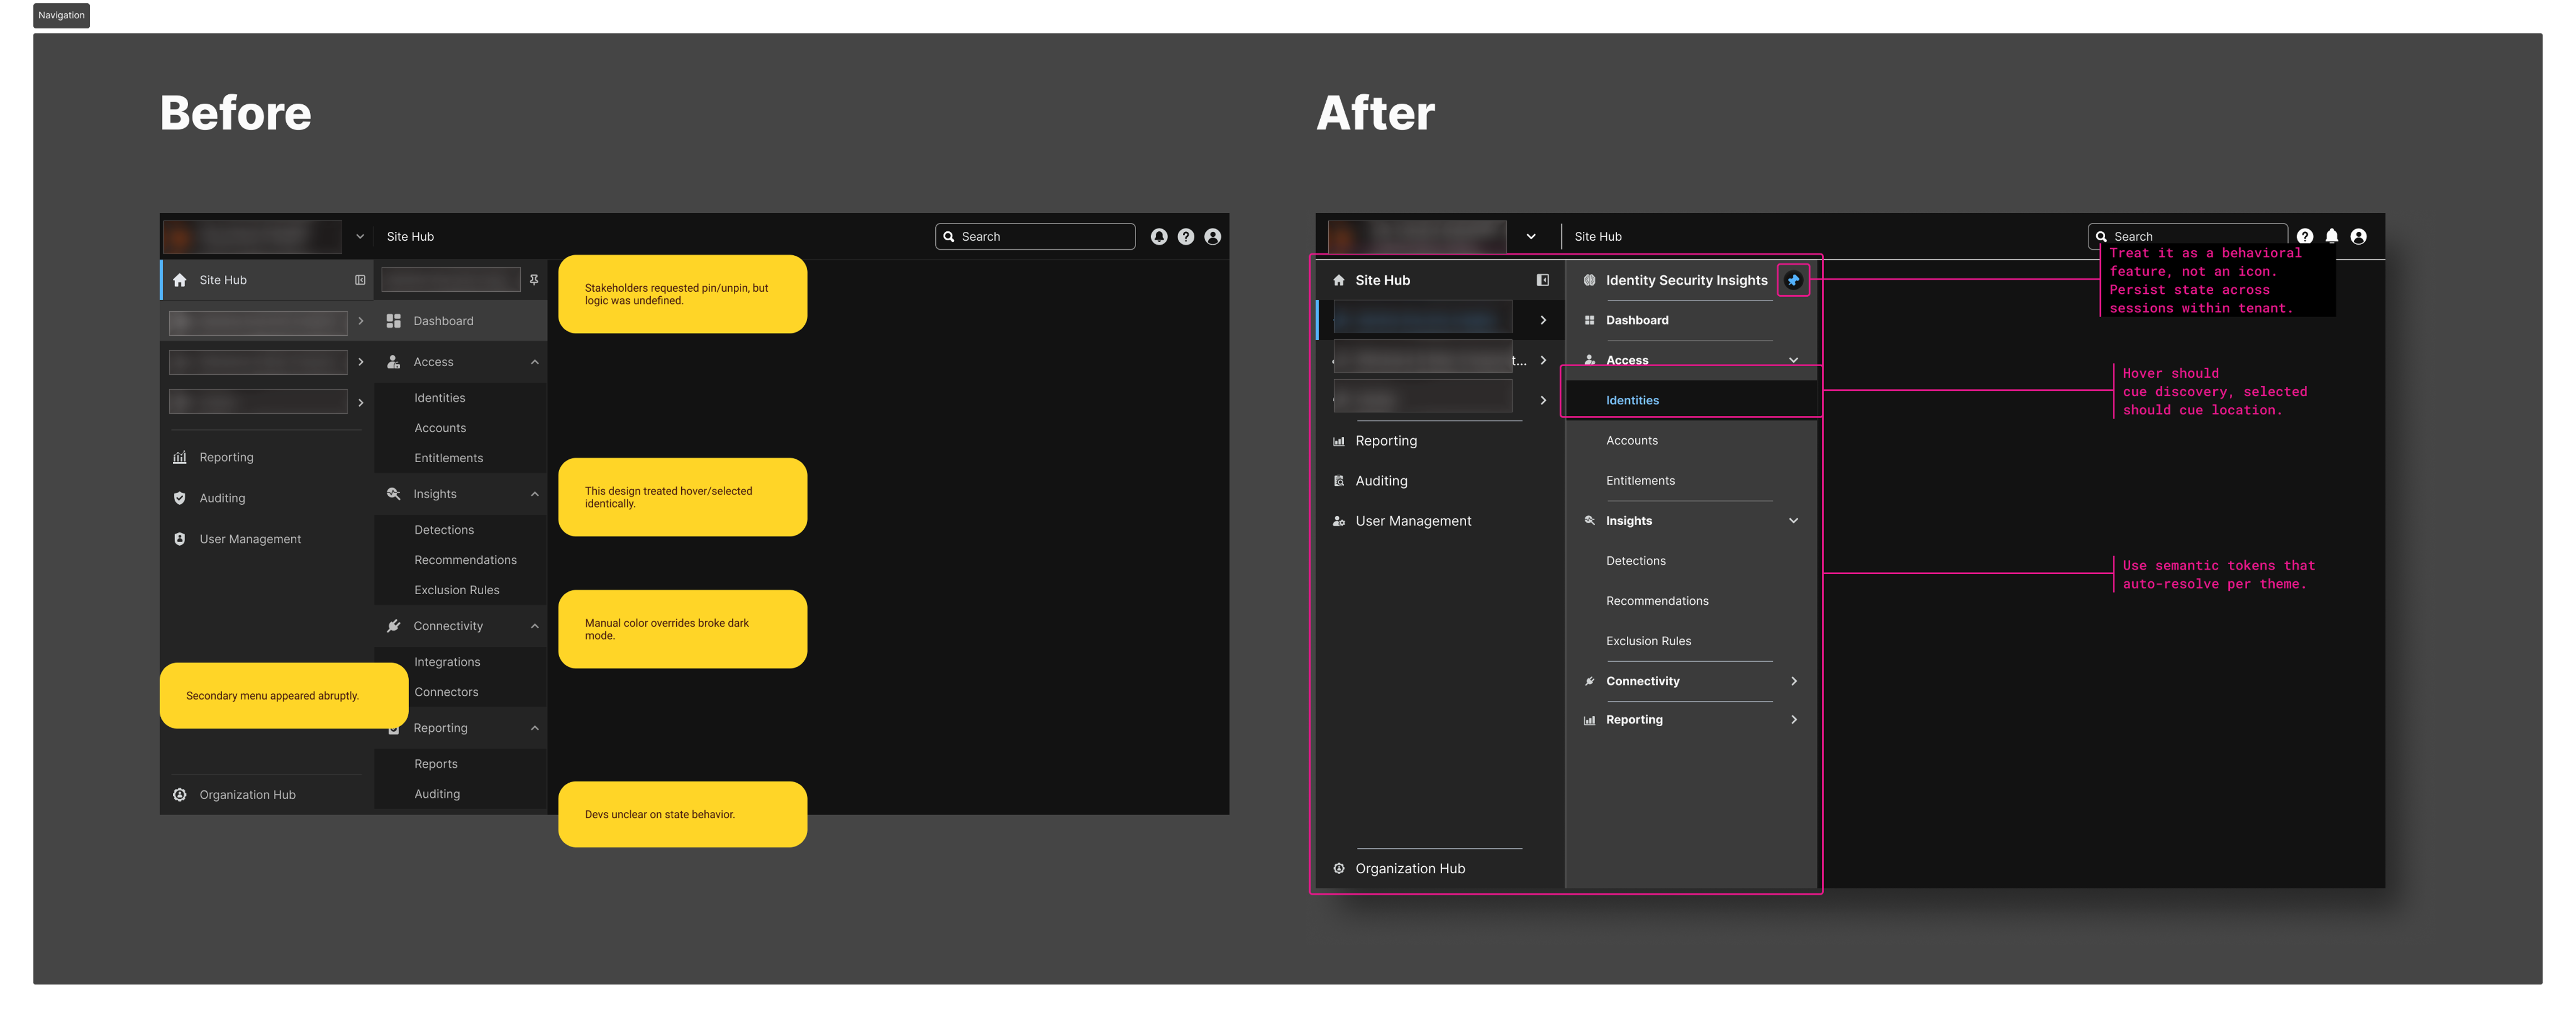Click the User Management icon in the Before sidebar

pyautogui.click(x=180, y=539)
